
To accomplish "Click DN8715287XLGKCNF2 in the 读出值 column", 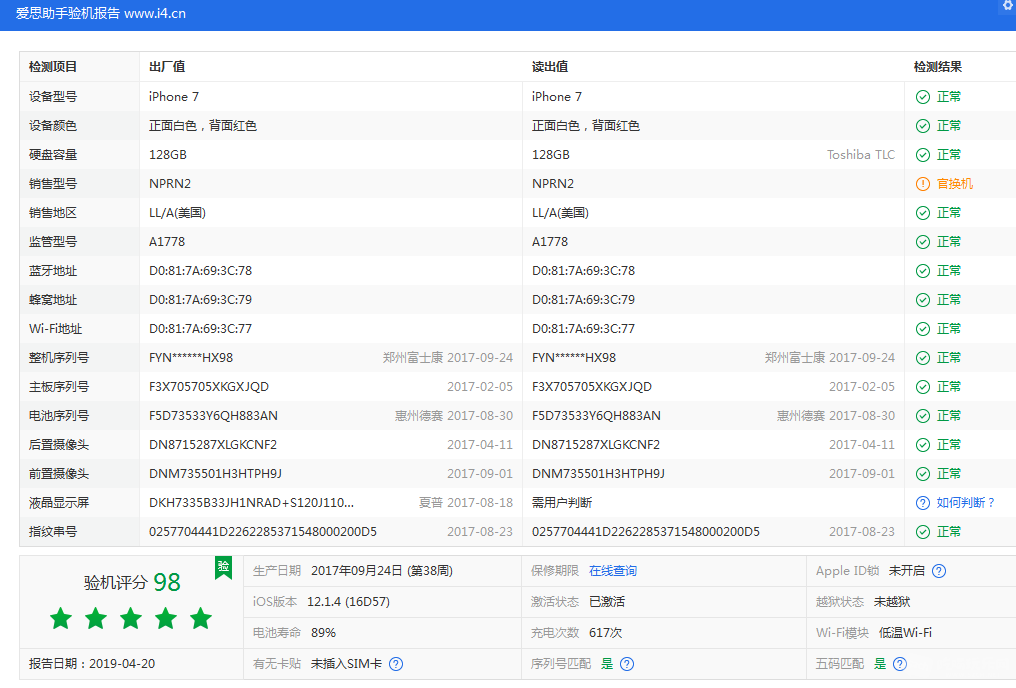I will [x=595, y=445].
